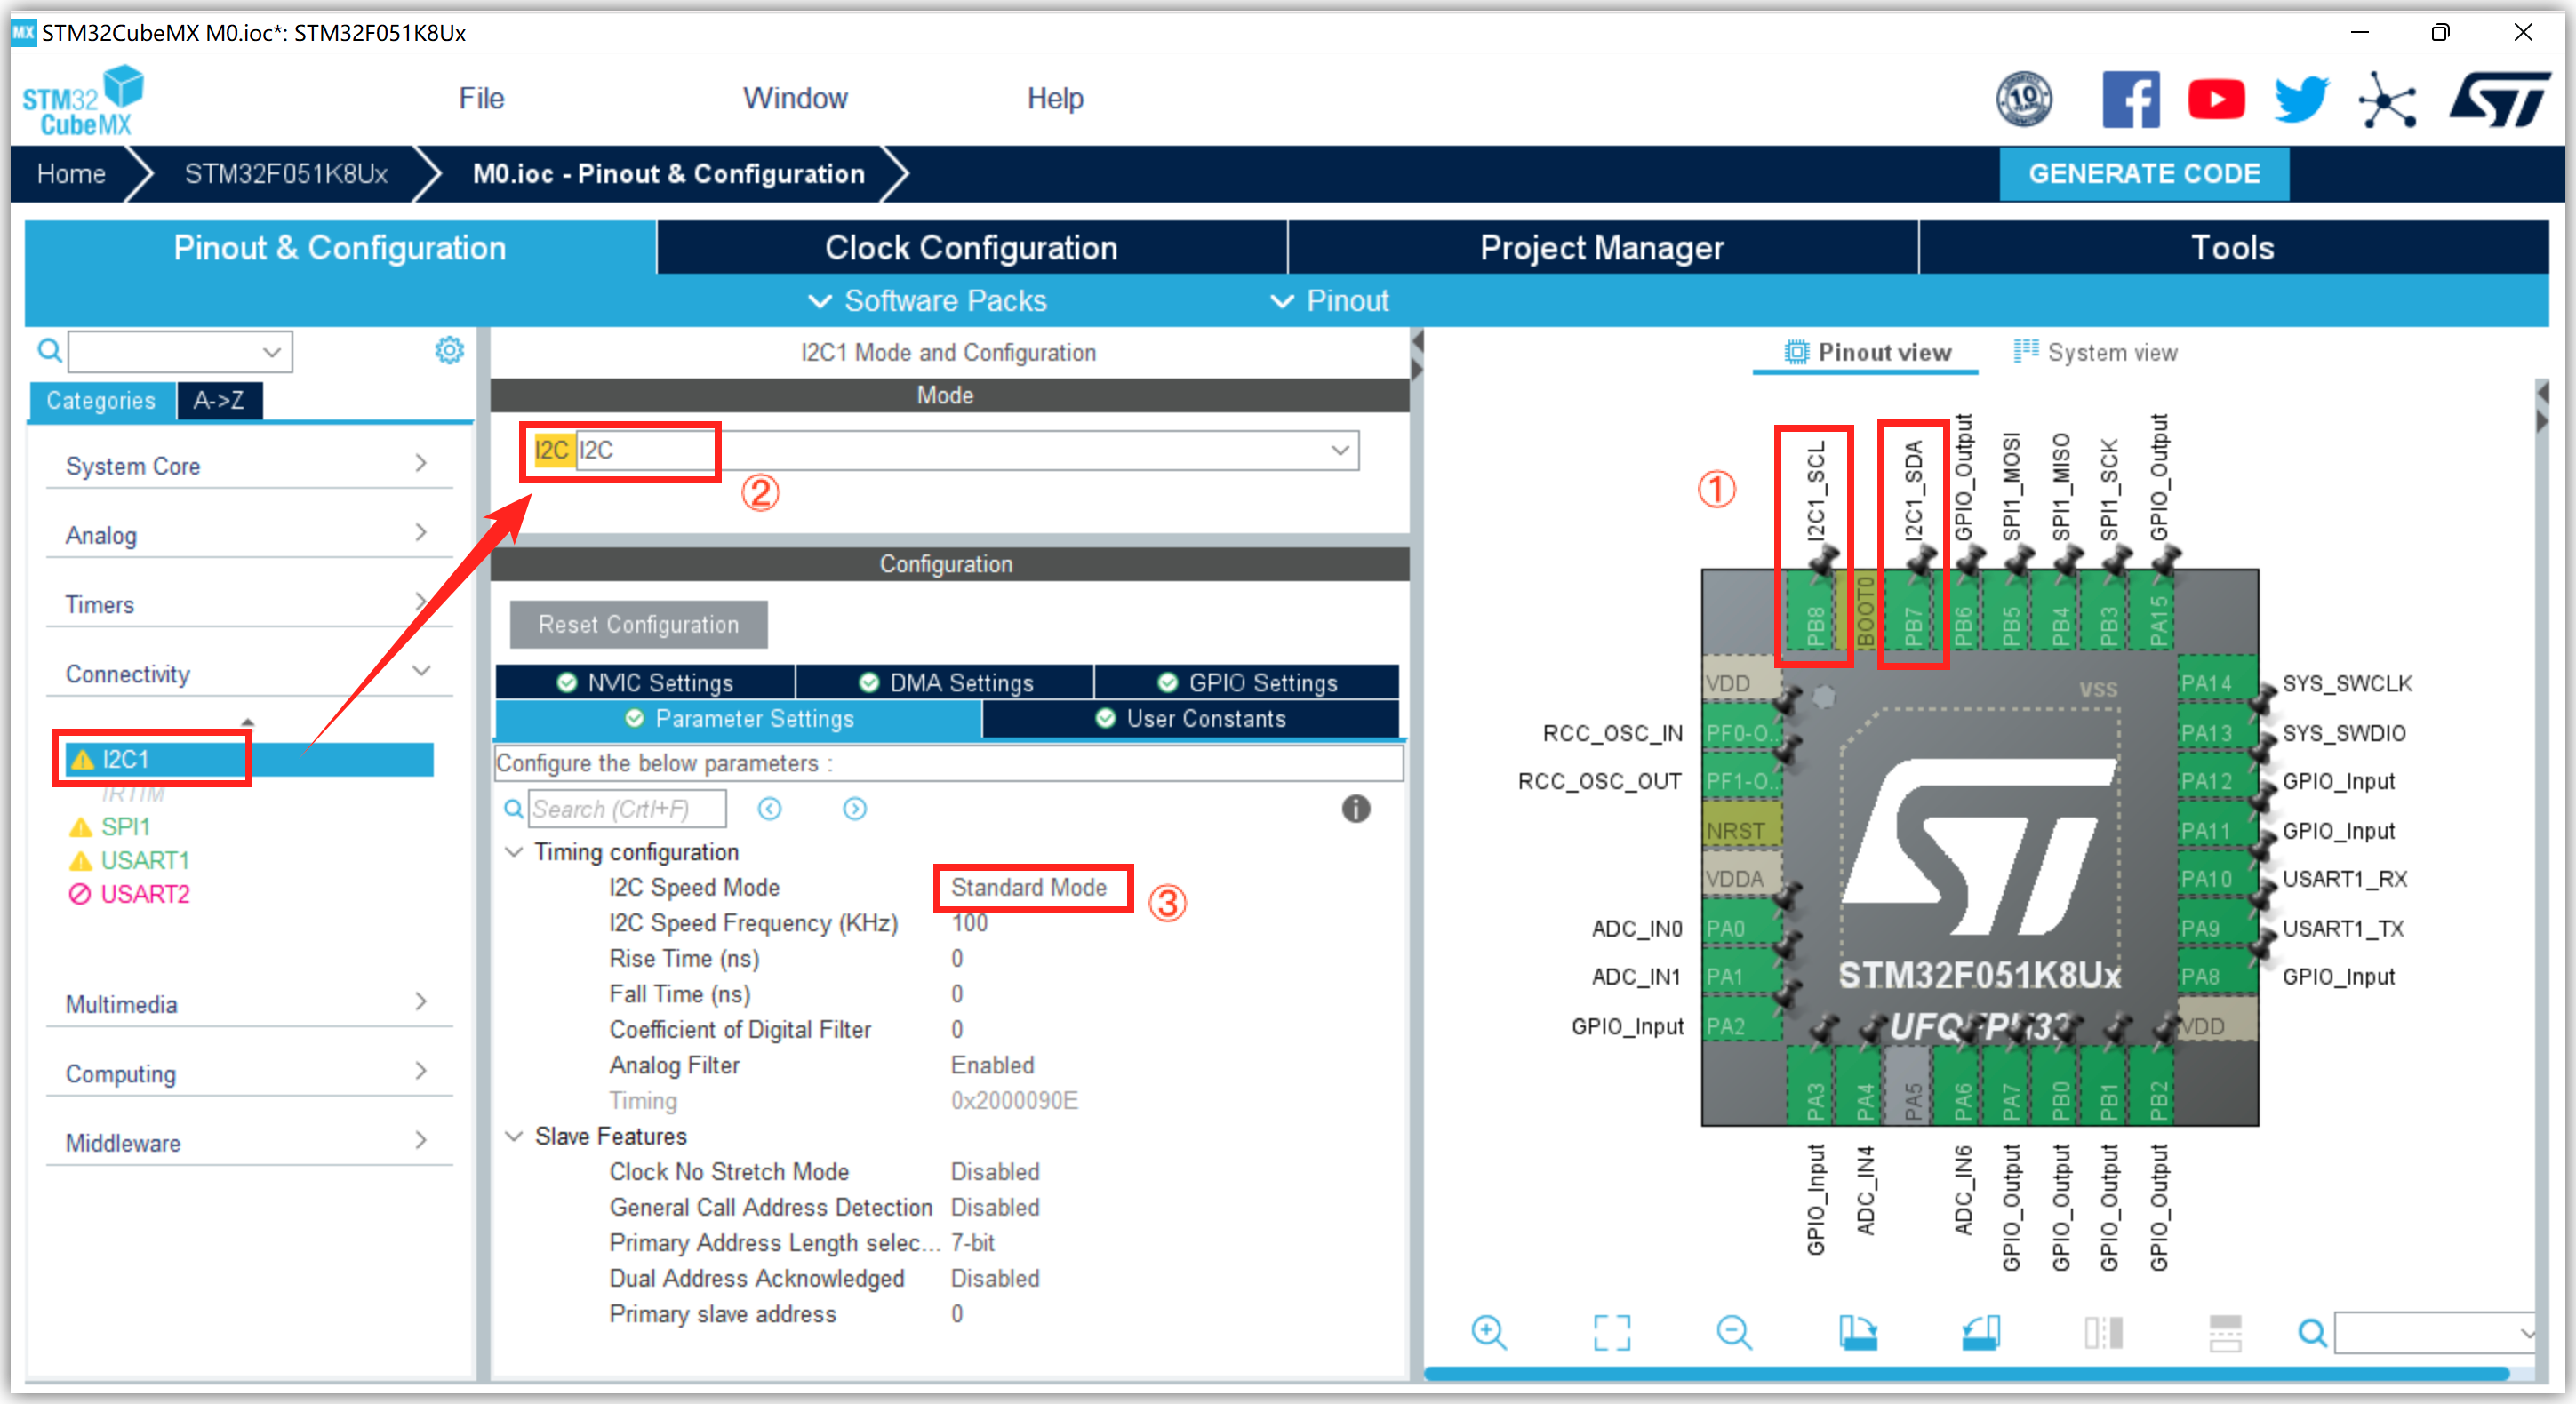
Task: Open the File menu
Action: pos(481,98)
